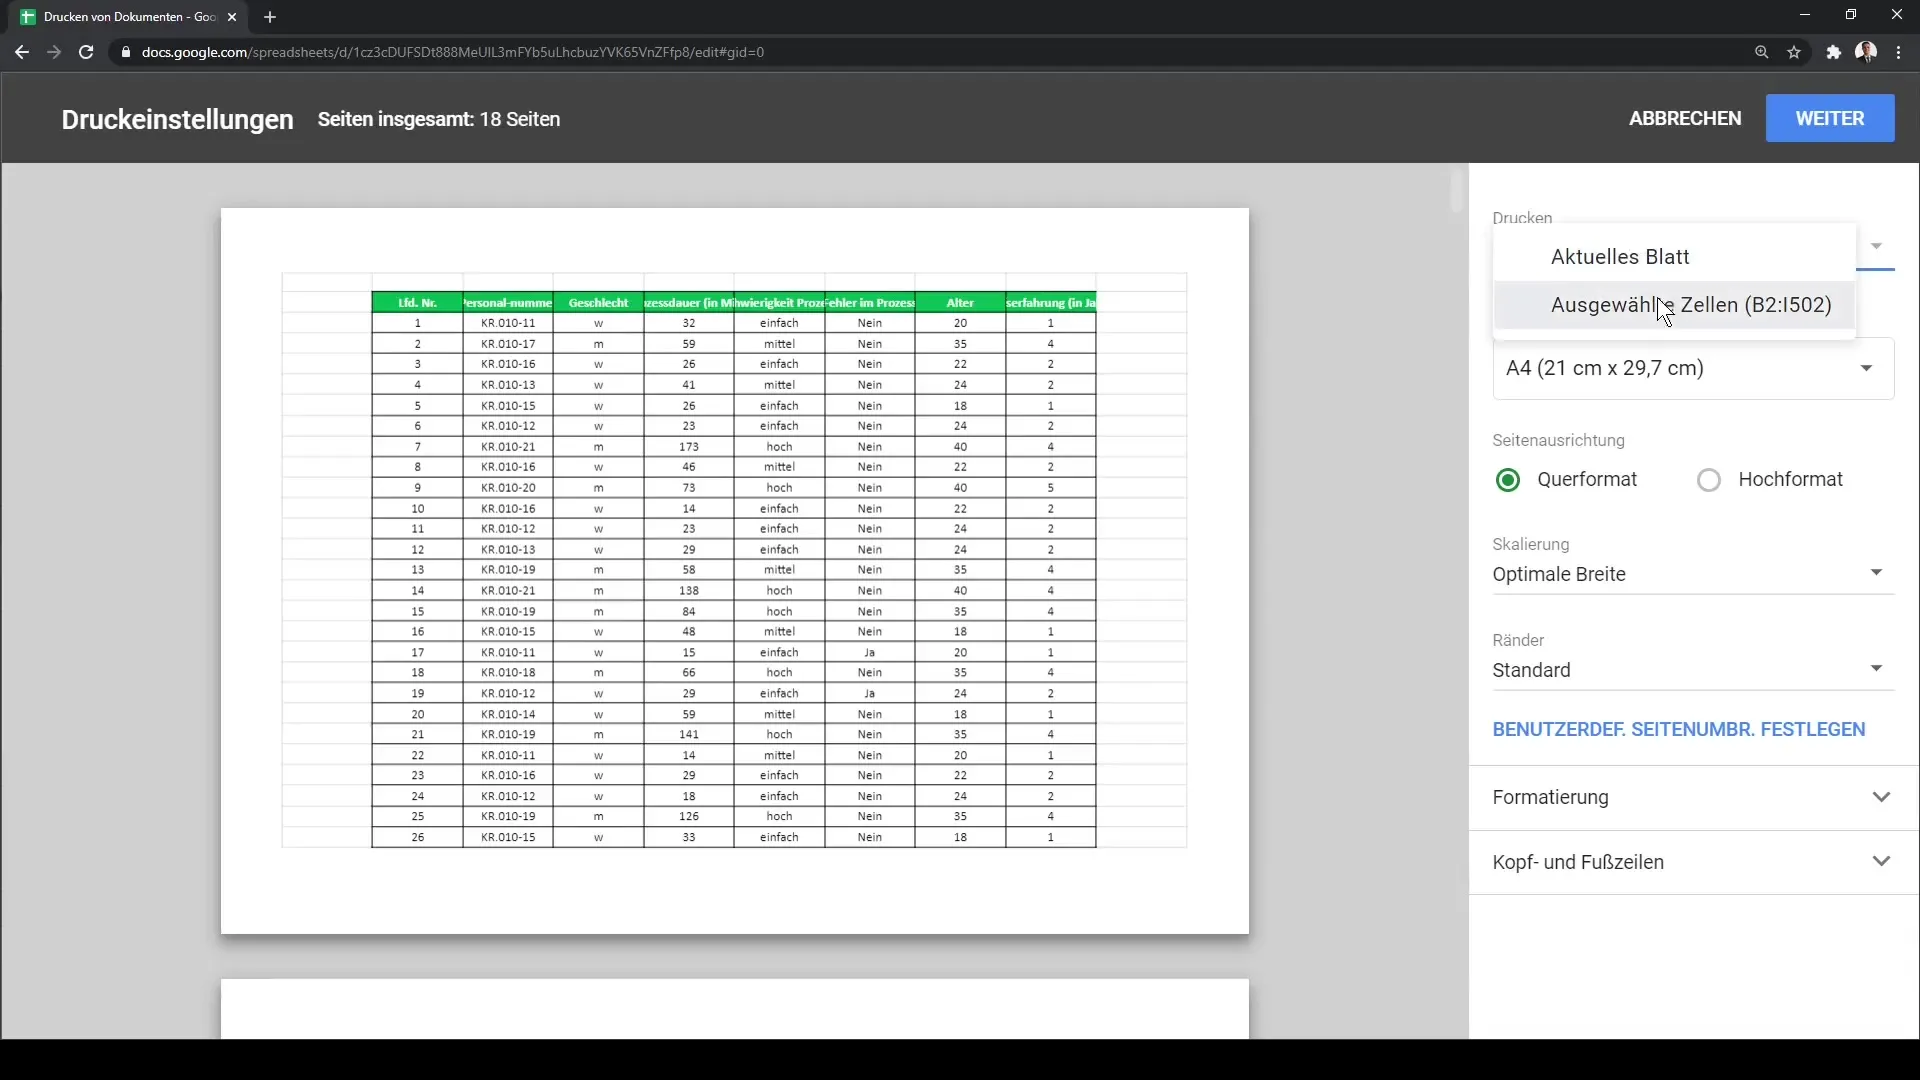Minimize the browser window

pyautogui.click(x=1805, y=15)
